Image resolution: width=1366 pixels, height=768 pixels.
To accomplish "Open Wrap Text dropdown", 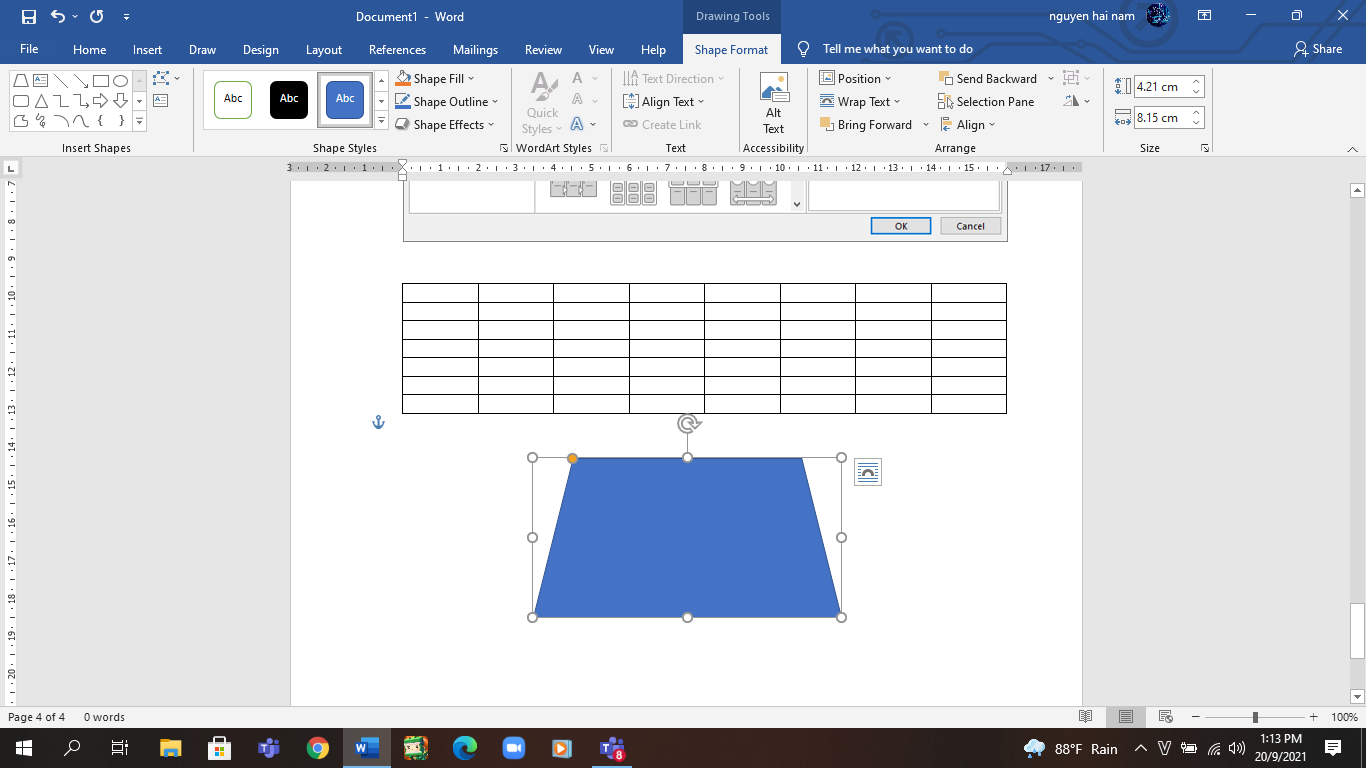I will [x=860, y=102].
